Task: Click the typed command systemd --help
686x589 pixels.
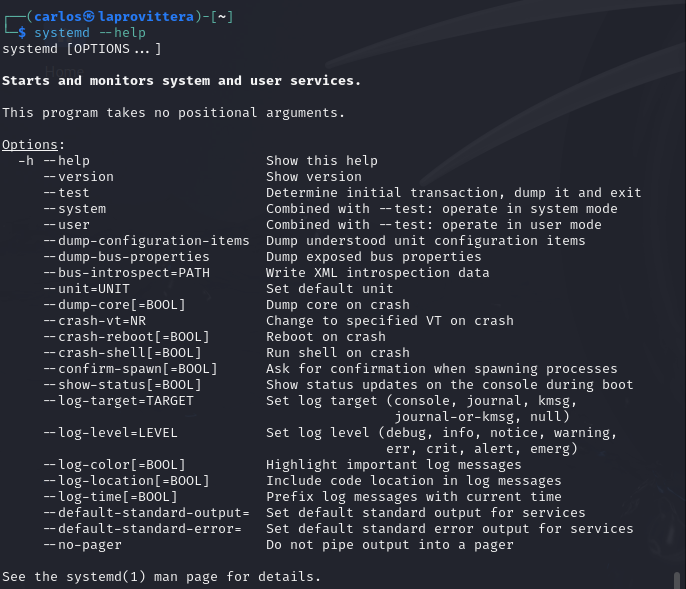Action: [90, 33]
